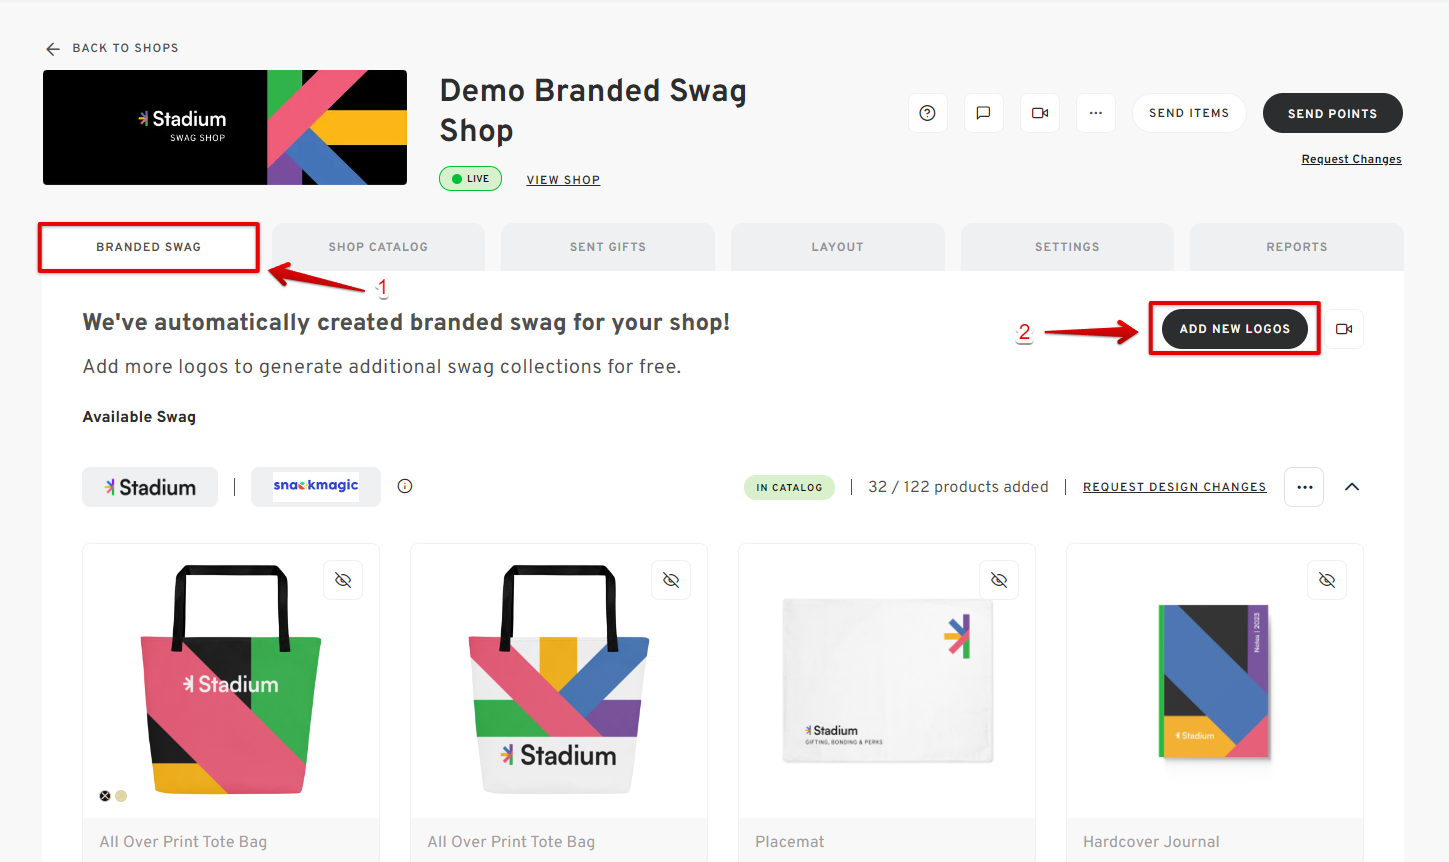Open the chat feedback icon
1449x862 pixels.
[983, 113]
